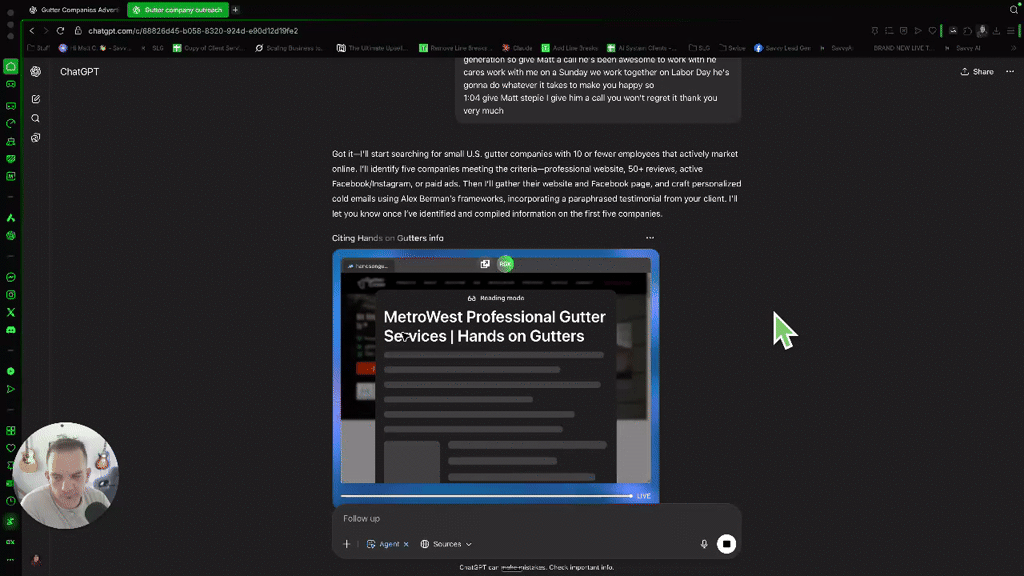The width and height of the screenshot is (1024, 576).
Task: Open a new browser tab
Action: (236, 10)
